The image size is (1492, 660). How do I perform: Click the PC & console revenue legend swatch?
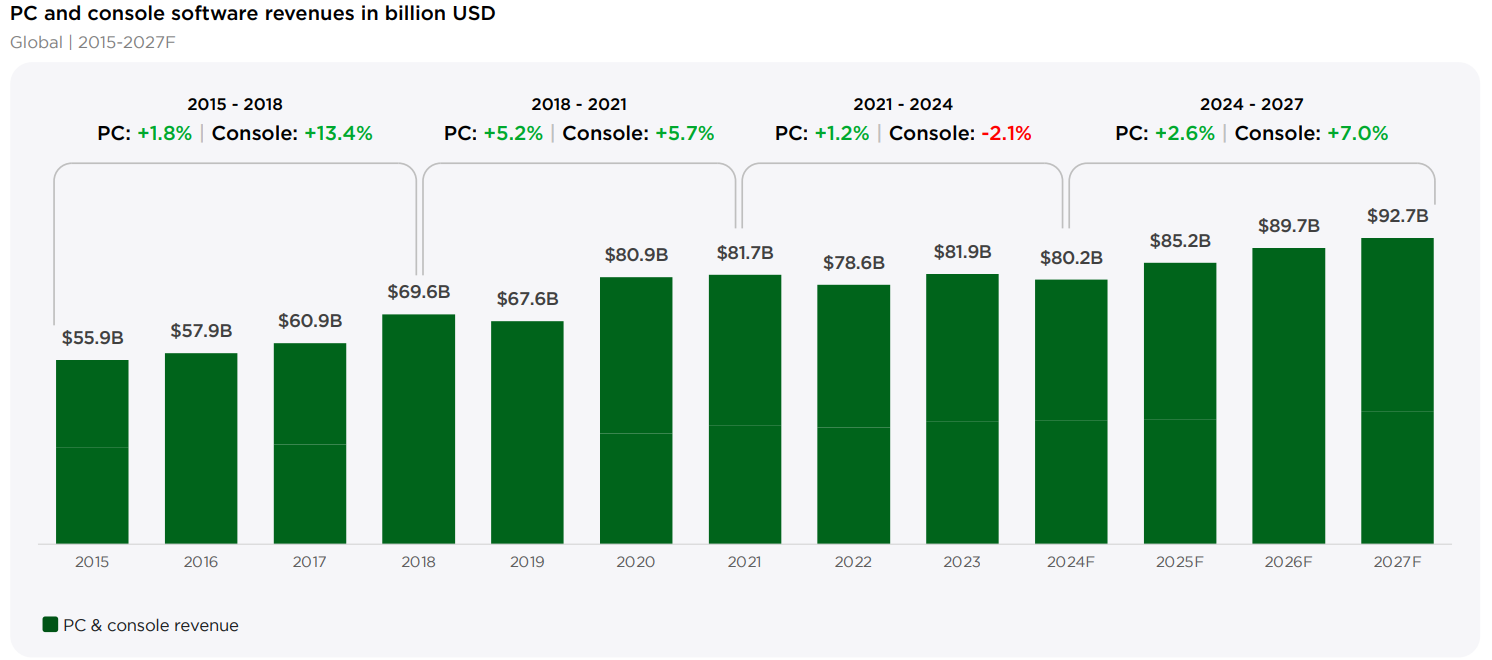coord(50,625)
